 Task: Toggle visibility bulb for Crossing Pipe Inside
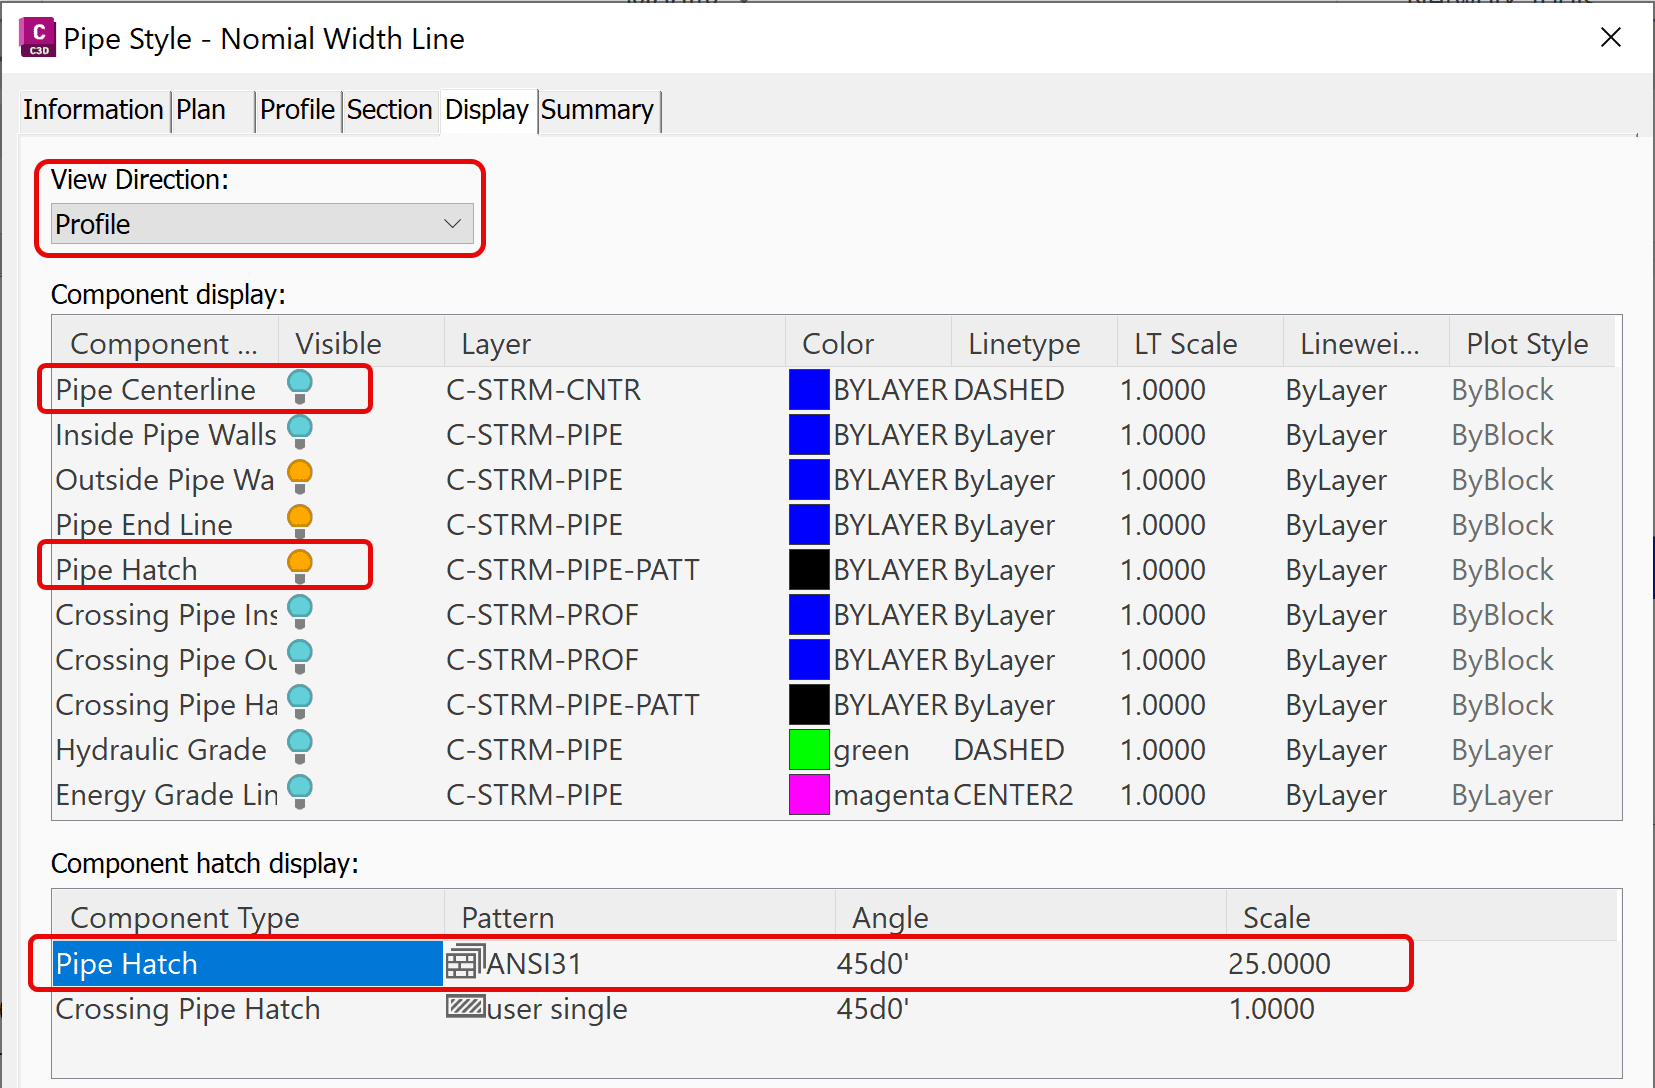(x=300, y=612)
